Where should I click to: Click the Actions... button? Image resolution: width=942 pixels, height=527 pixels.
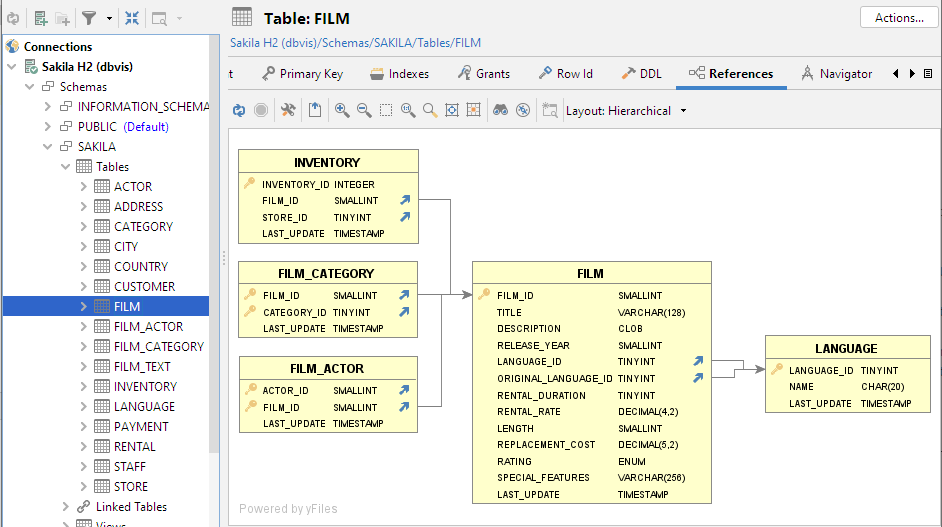tap(898, 18)
